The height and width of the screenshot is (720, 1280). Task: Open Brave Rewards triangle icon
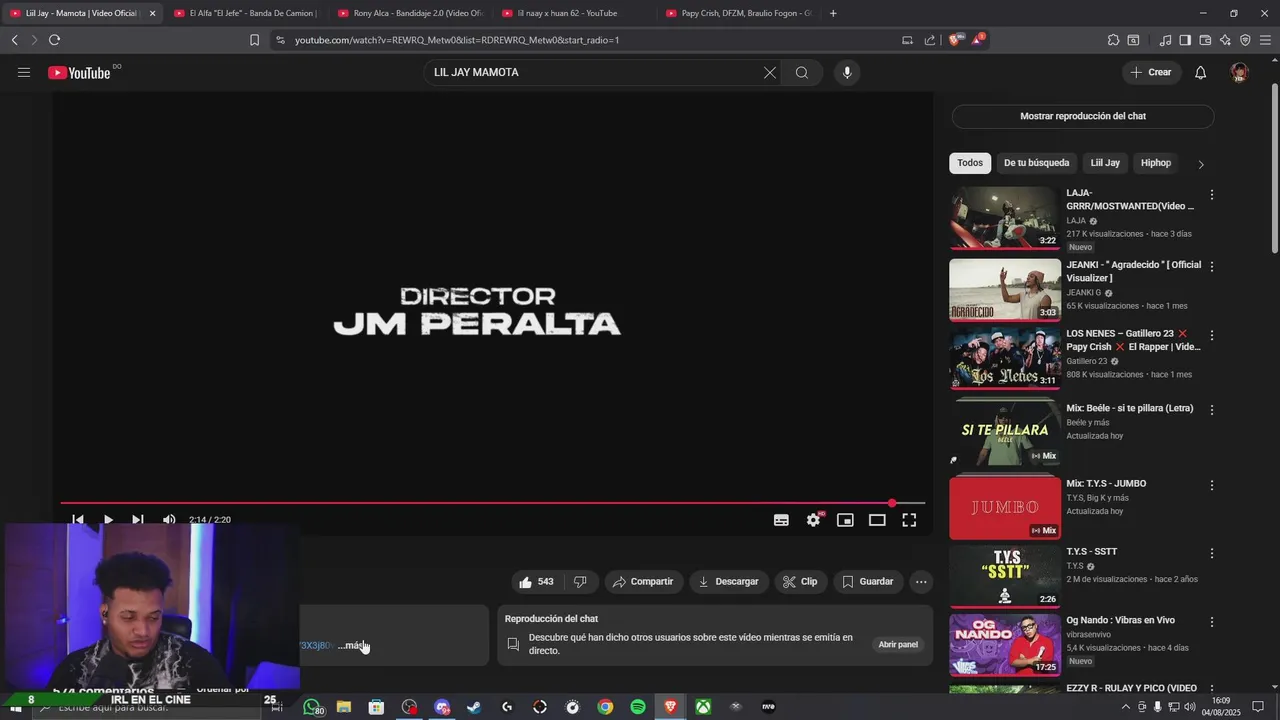[978, 40]
